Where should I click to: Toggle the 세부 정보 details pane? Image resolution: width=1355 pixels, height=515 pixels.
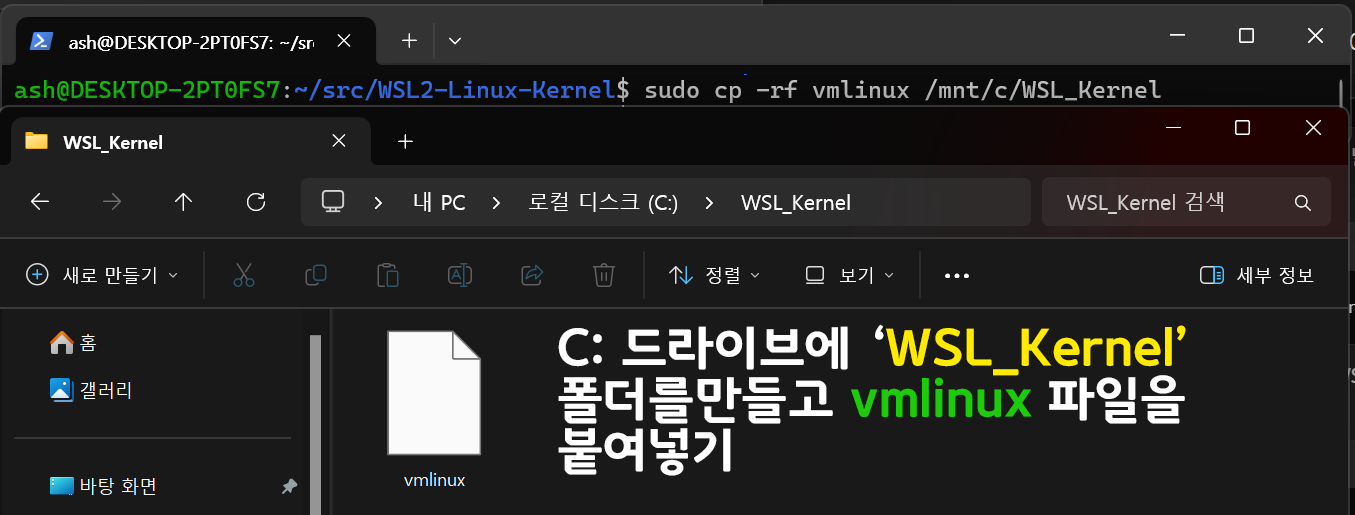[x=1257, y=275]
